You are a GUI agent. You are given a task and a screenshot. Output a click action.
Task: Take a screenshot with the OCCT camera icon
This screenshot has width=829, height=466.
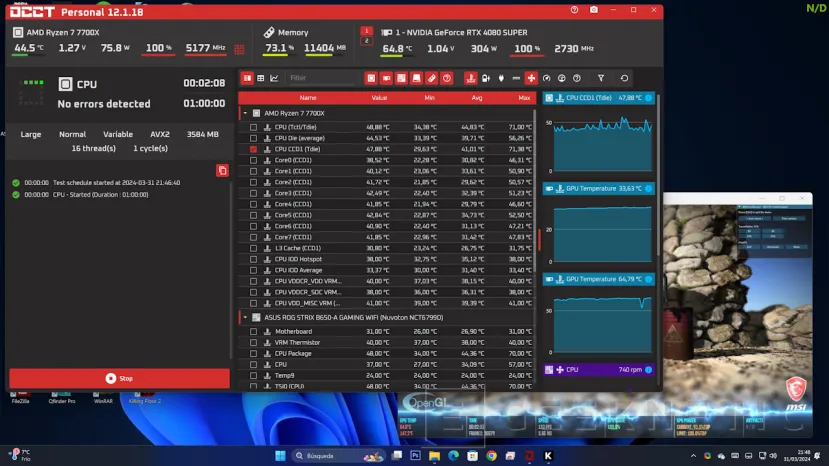[594, 10]
